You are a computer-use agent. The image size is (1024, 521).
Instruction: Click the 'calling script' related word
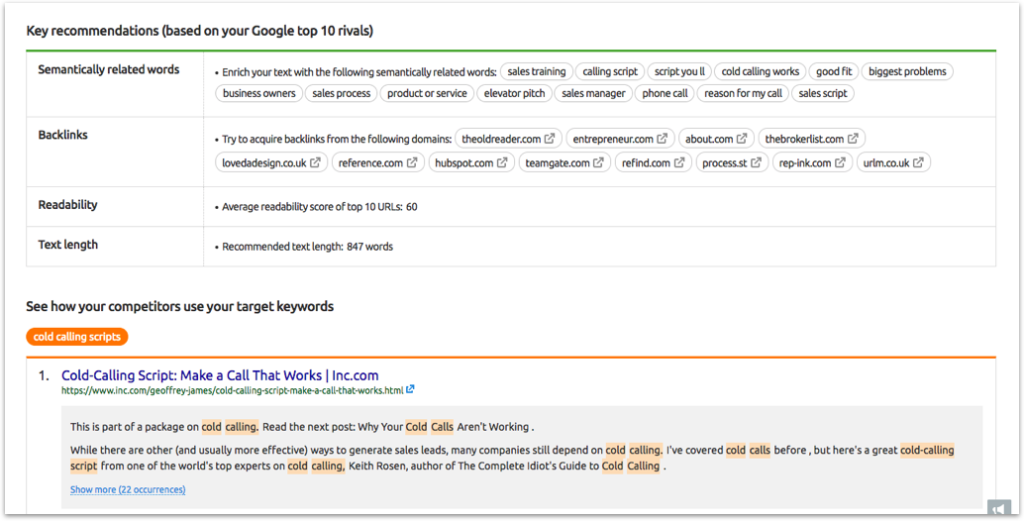tap(610, 72)
